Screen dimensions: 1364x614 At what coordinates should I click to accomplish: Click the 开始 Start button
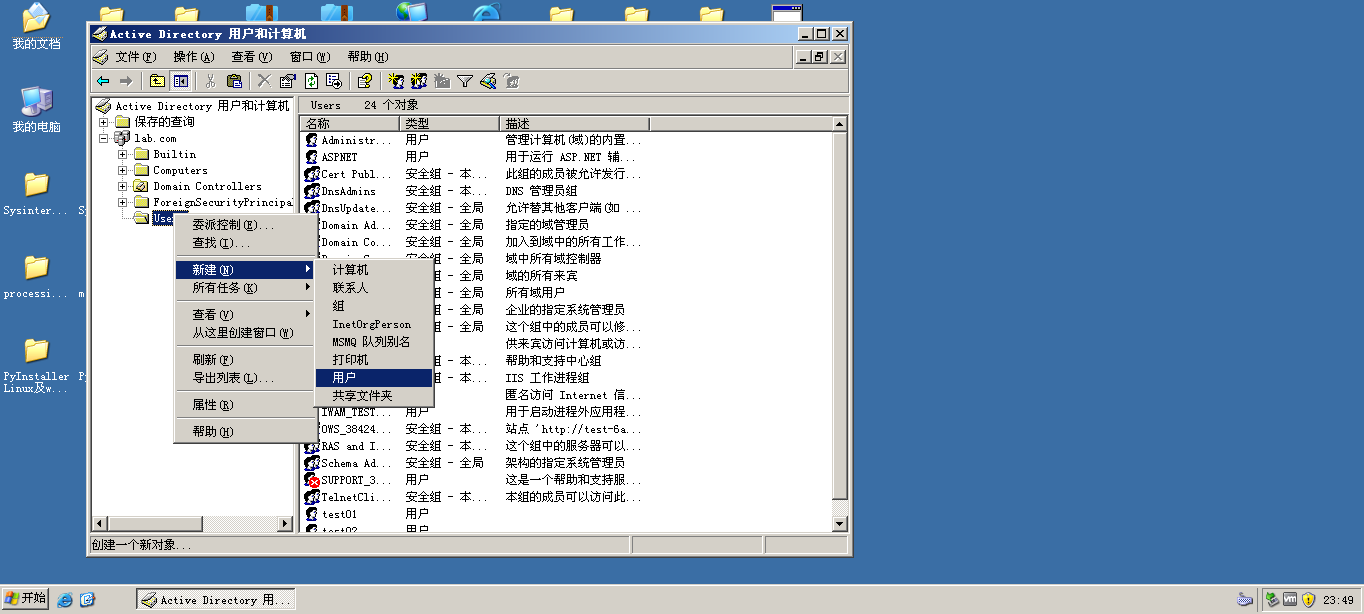26,599
